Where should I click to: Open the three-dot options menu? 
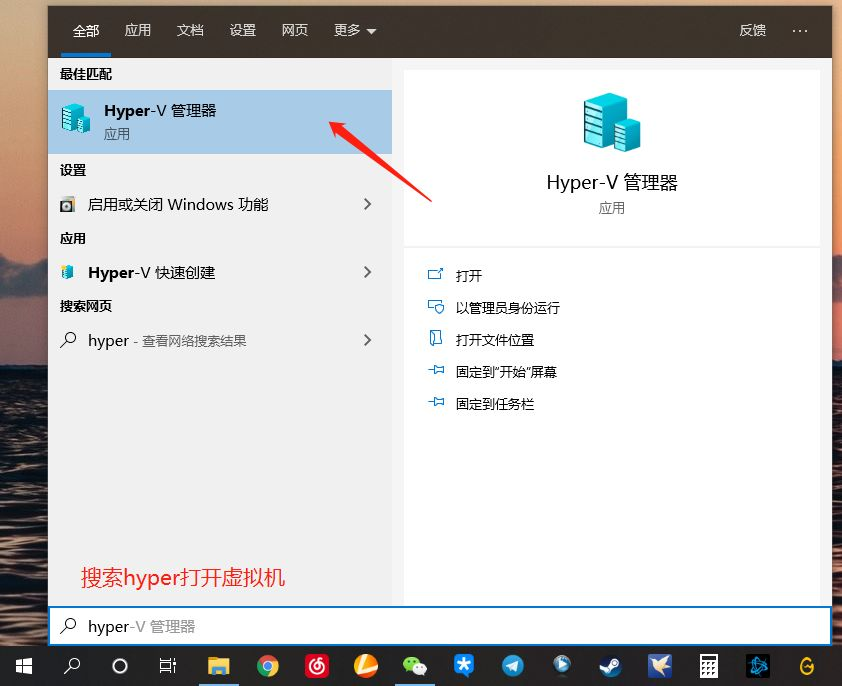click(800, 31)
